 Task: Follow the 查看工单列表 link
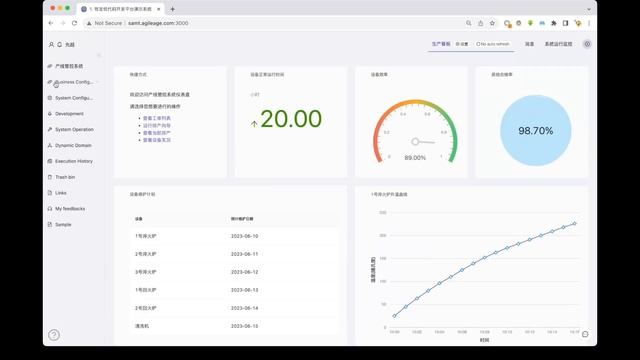[x=157, y=118]
